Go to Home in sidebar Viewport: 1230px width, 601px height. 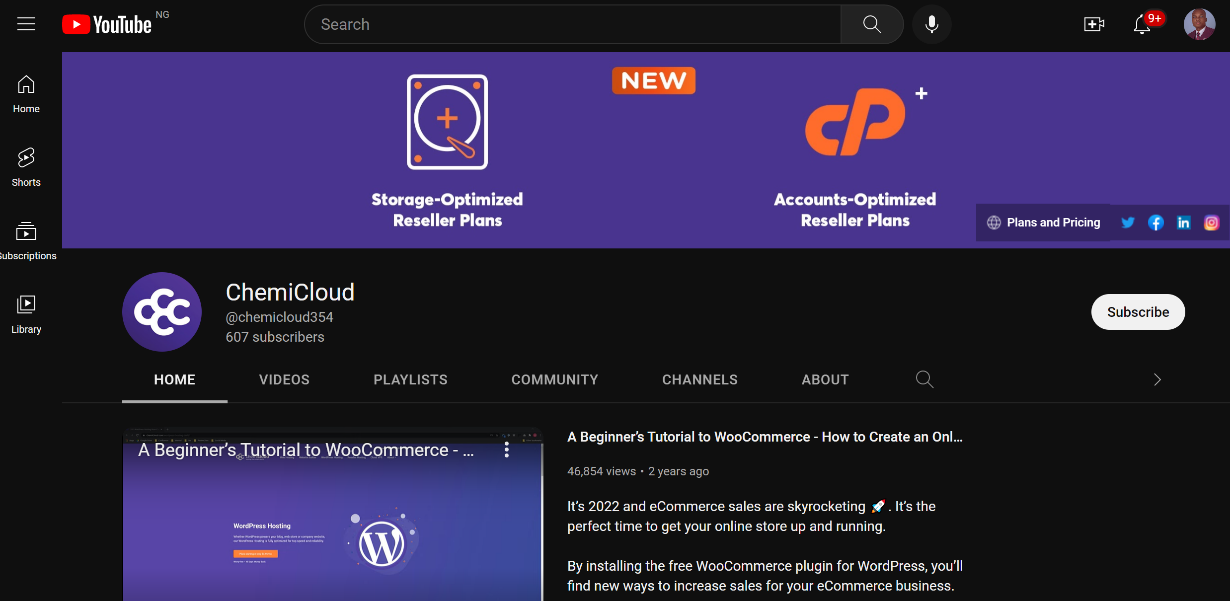pyautogui.click(x=26, y=94)
